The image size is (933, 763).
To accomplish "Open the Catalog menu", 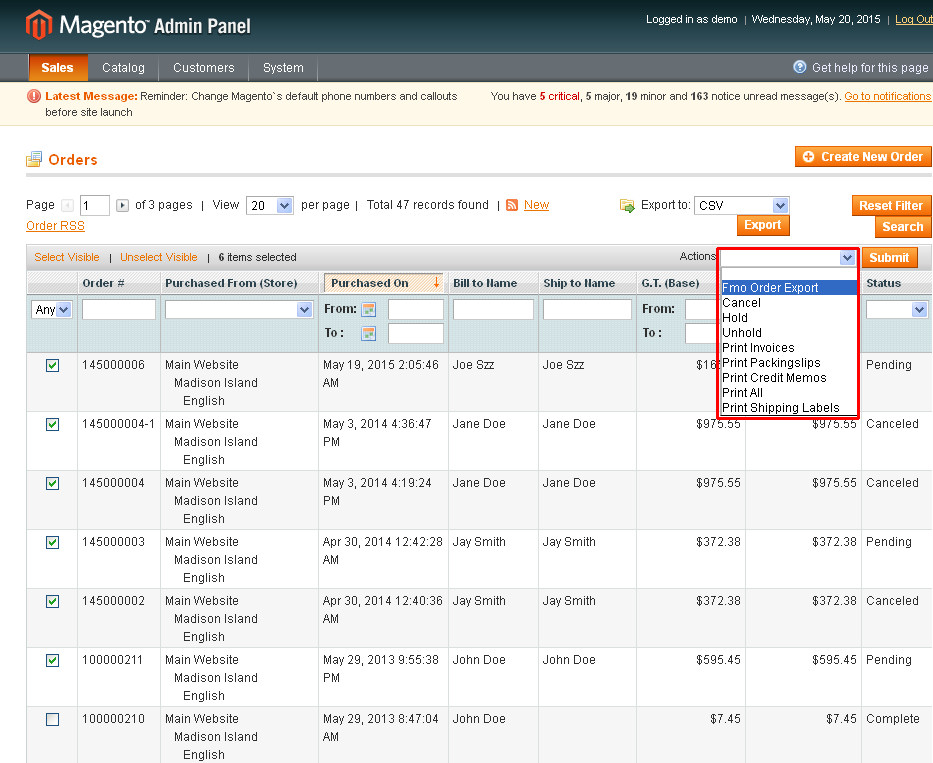I will point(123,68).
